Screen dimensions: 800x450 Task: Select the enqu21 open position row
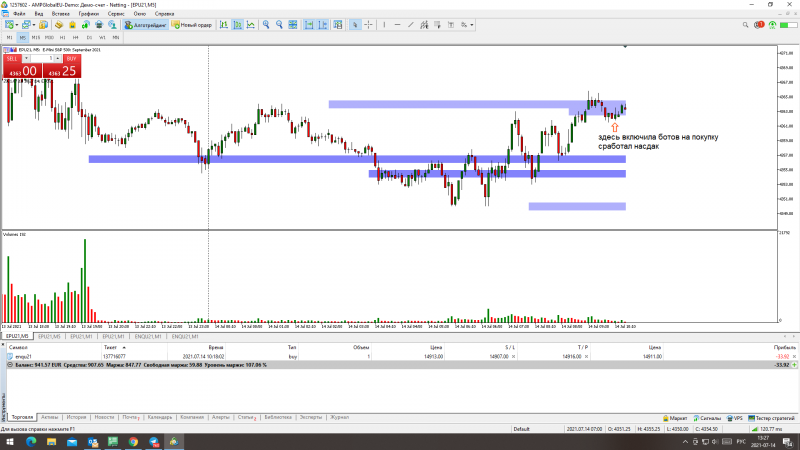point(400,357)
